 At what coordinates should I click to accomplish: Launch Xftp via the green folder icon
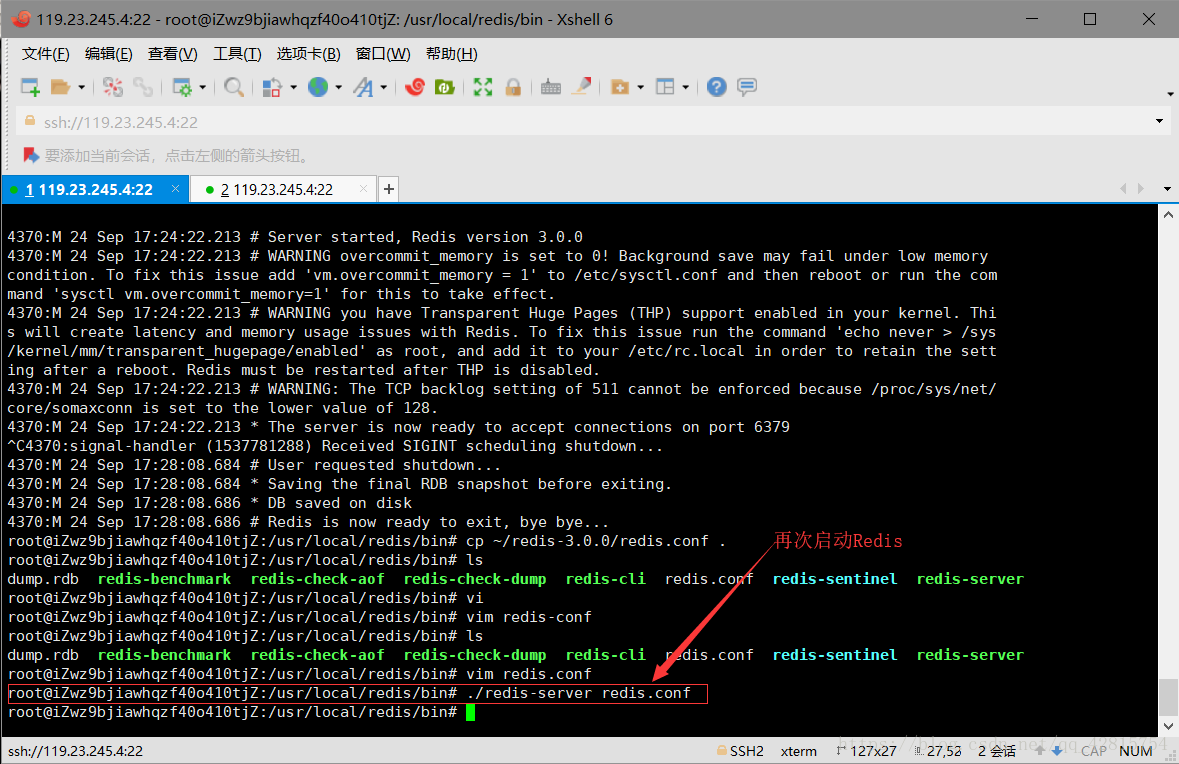444,87
